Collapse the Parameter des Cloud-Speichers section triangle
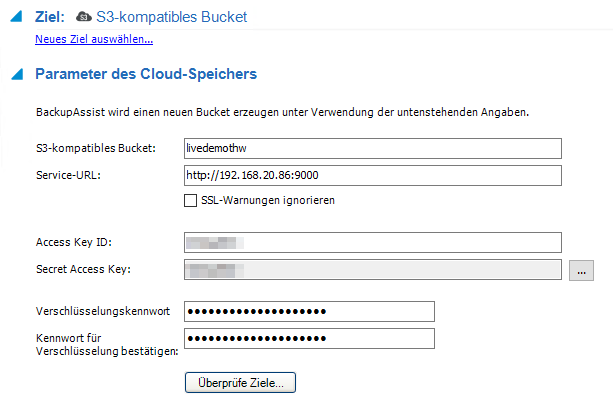This screenshot has height=403, width=613. pyautogui.click(x=17, y=75)
